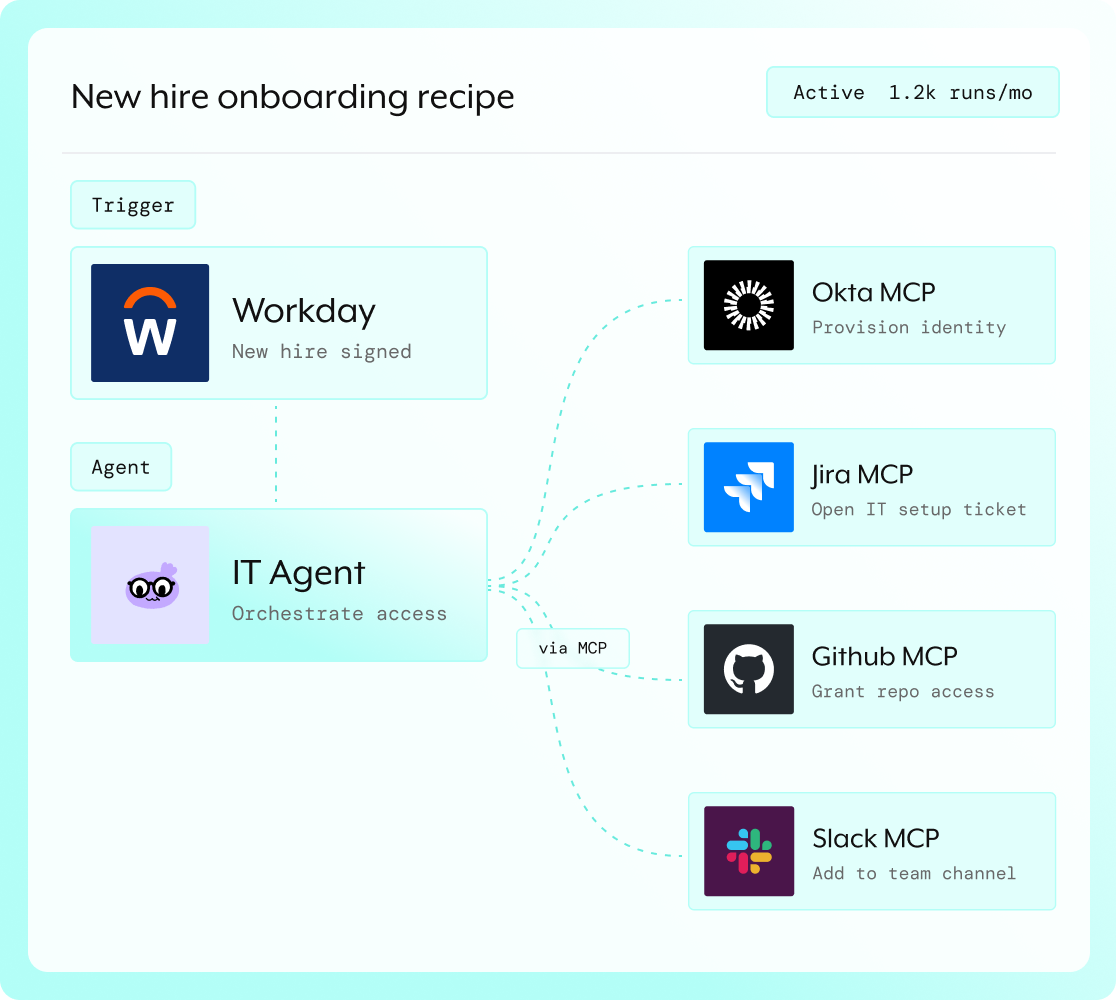Click the Workday card title

[x=304, y=311]
